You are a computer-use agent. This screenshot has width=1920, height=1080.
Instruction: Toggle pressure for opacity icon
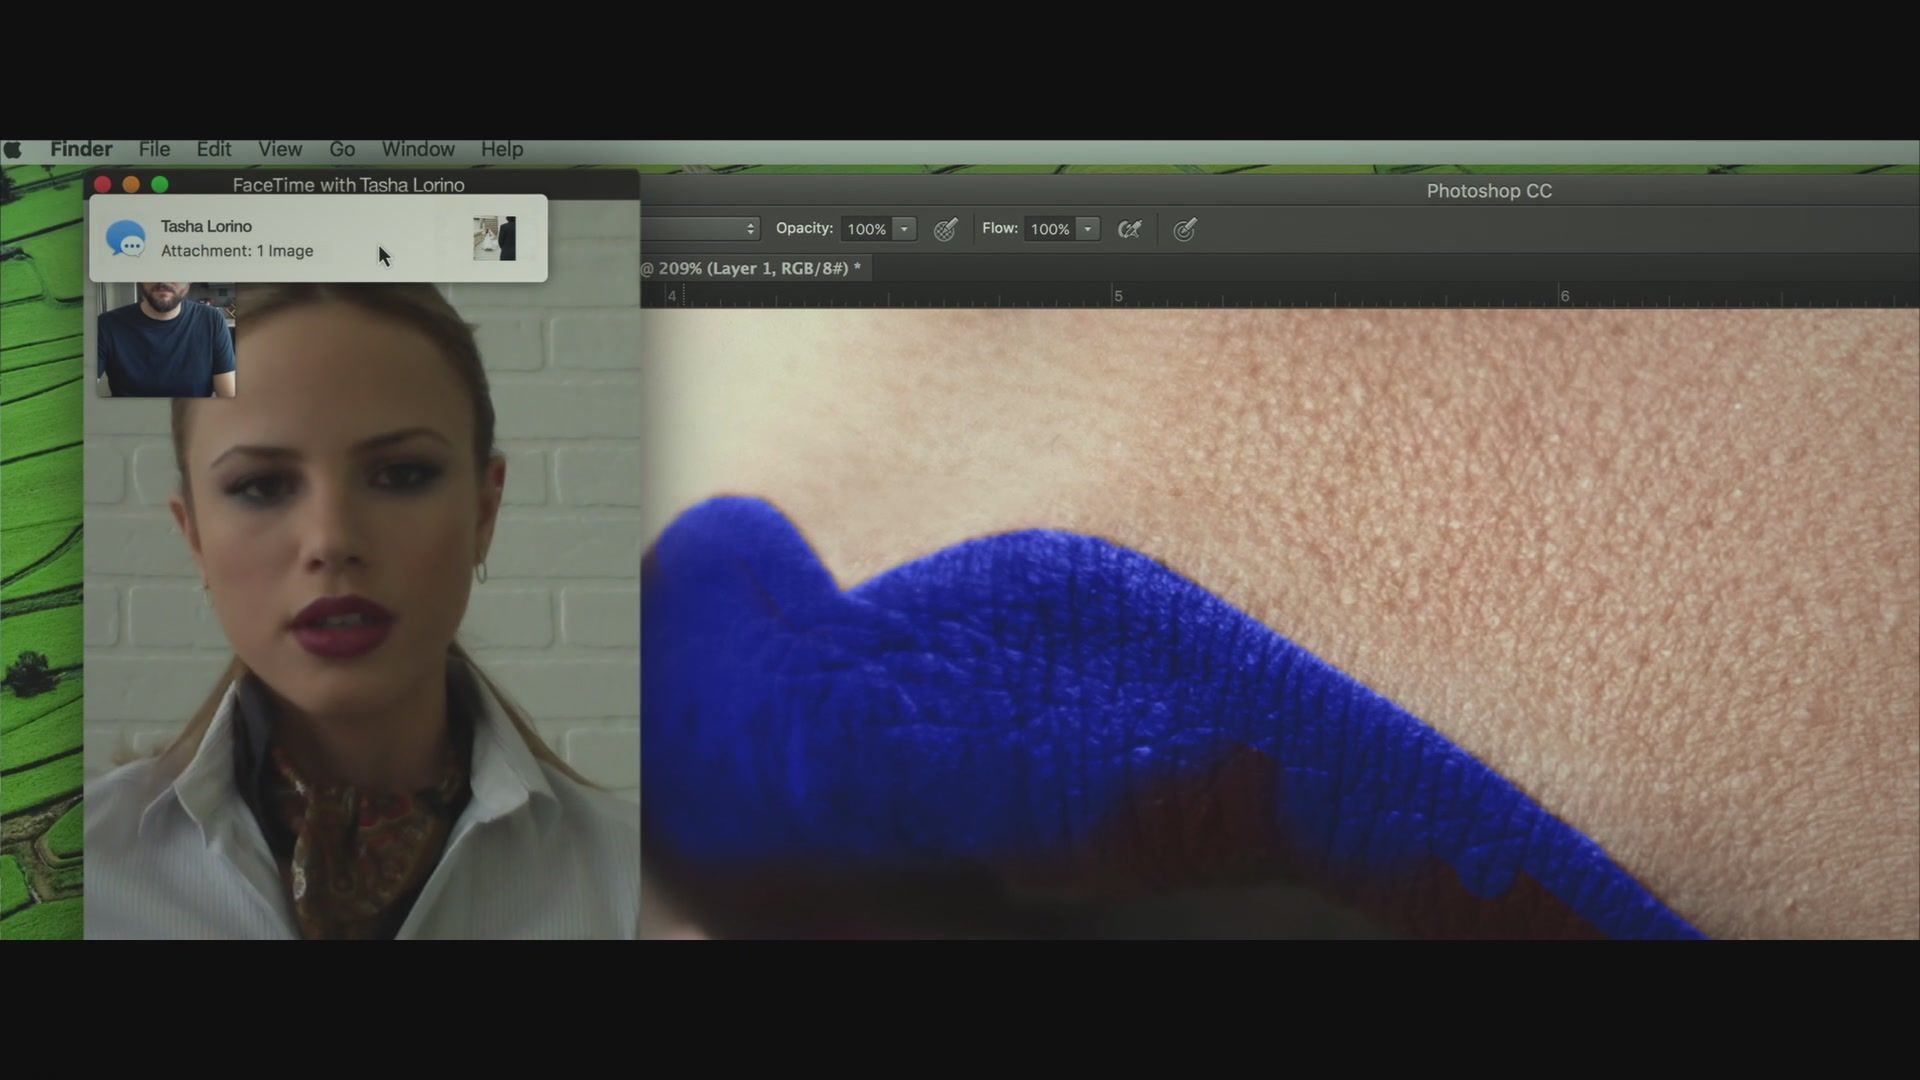coord(946,230)
